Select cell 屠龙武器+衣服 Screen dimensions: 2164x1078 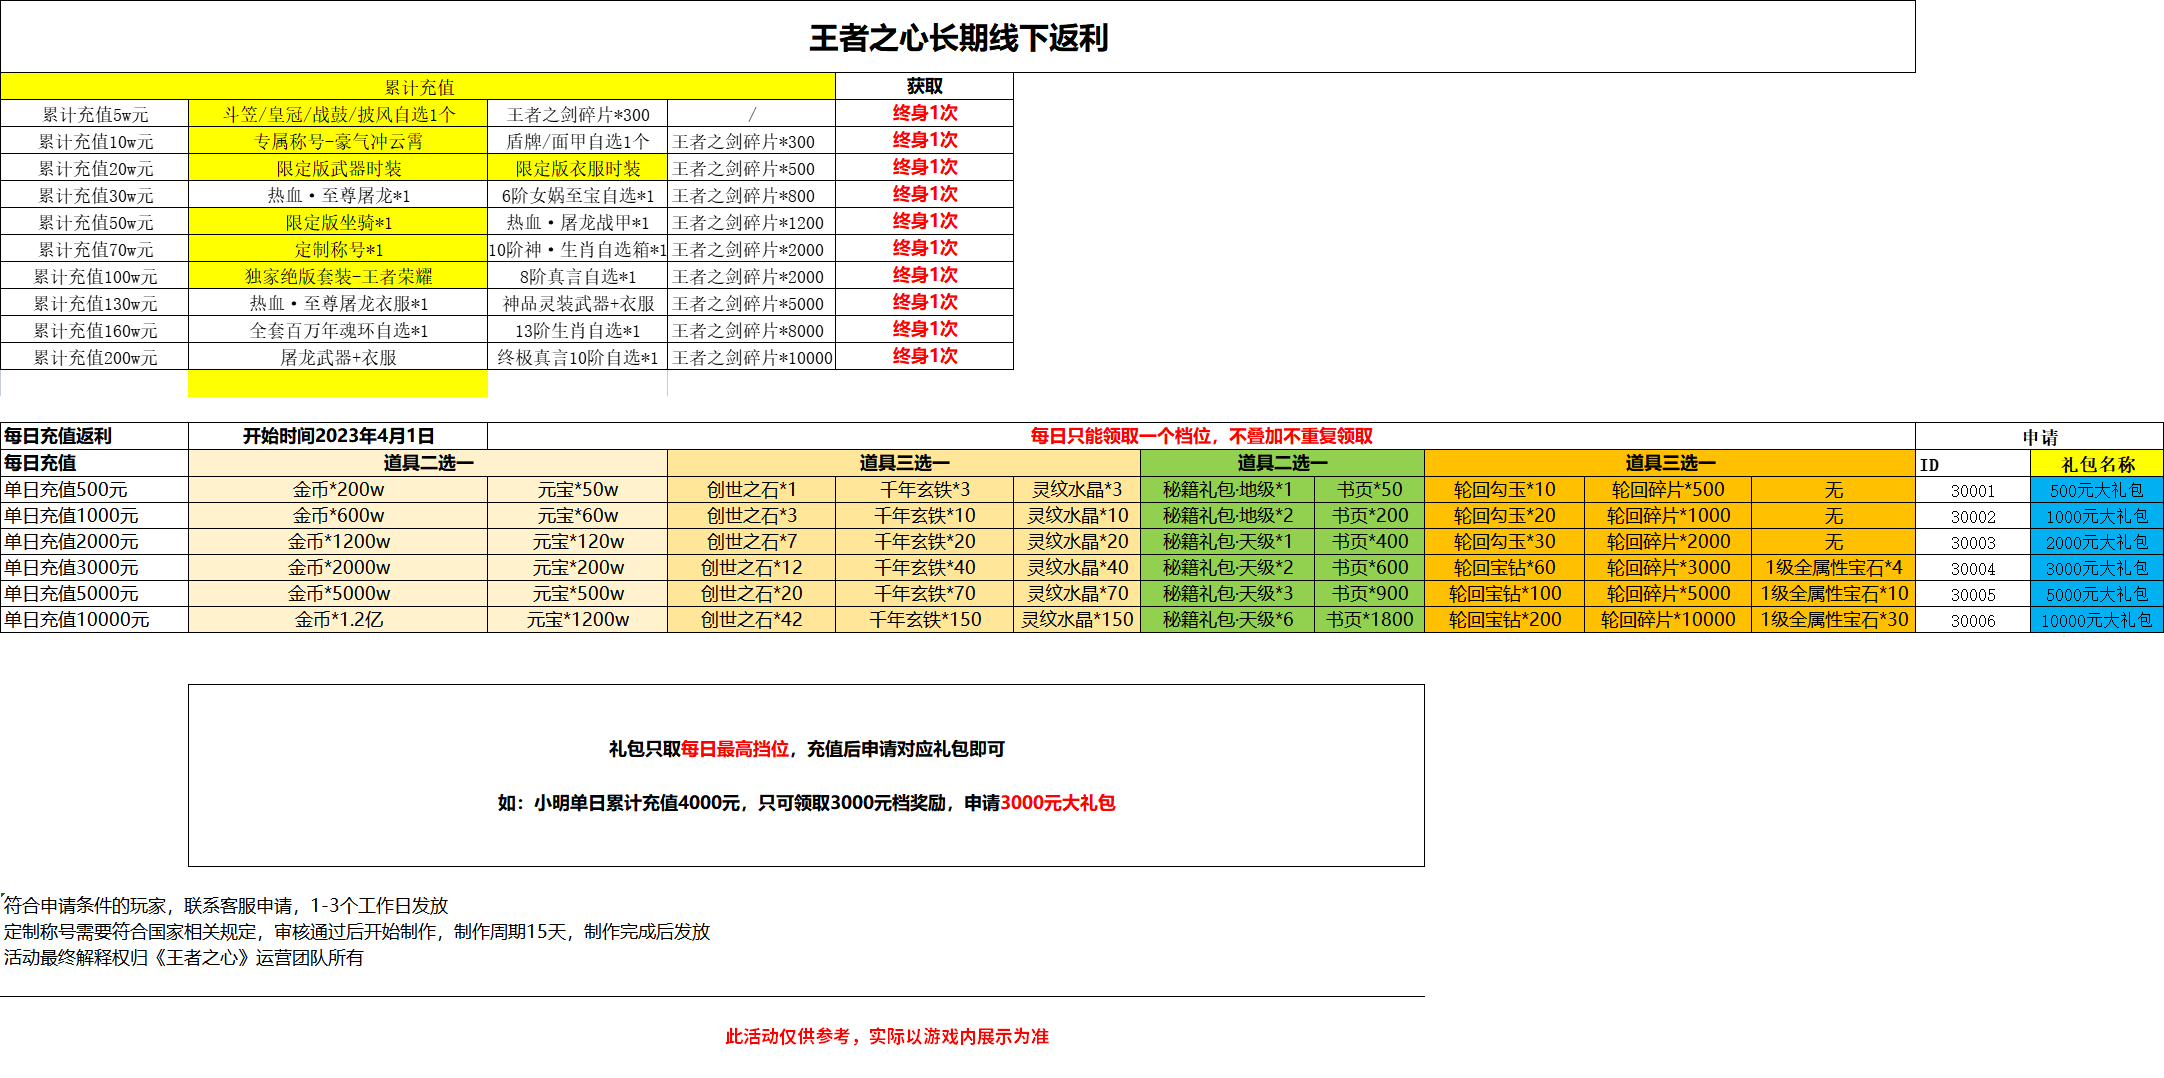pos(338,357)
